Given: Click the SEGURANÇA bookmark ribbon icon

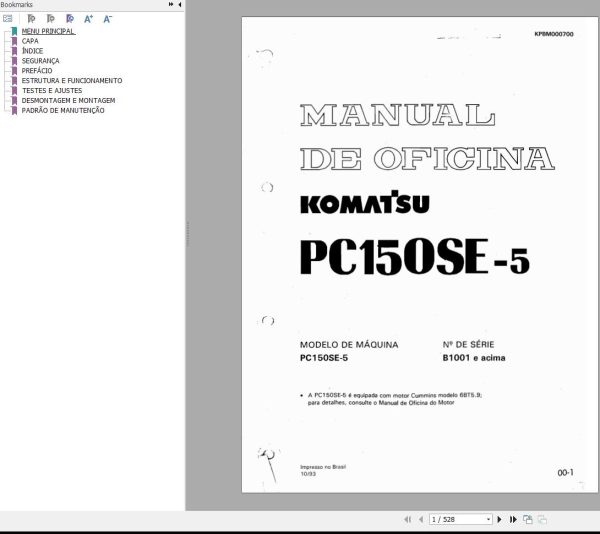Looking at the screenshot, I should point(14,61).
